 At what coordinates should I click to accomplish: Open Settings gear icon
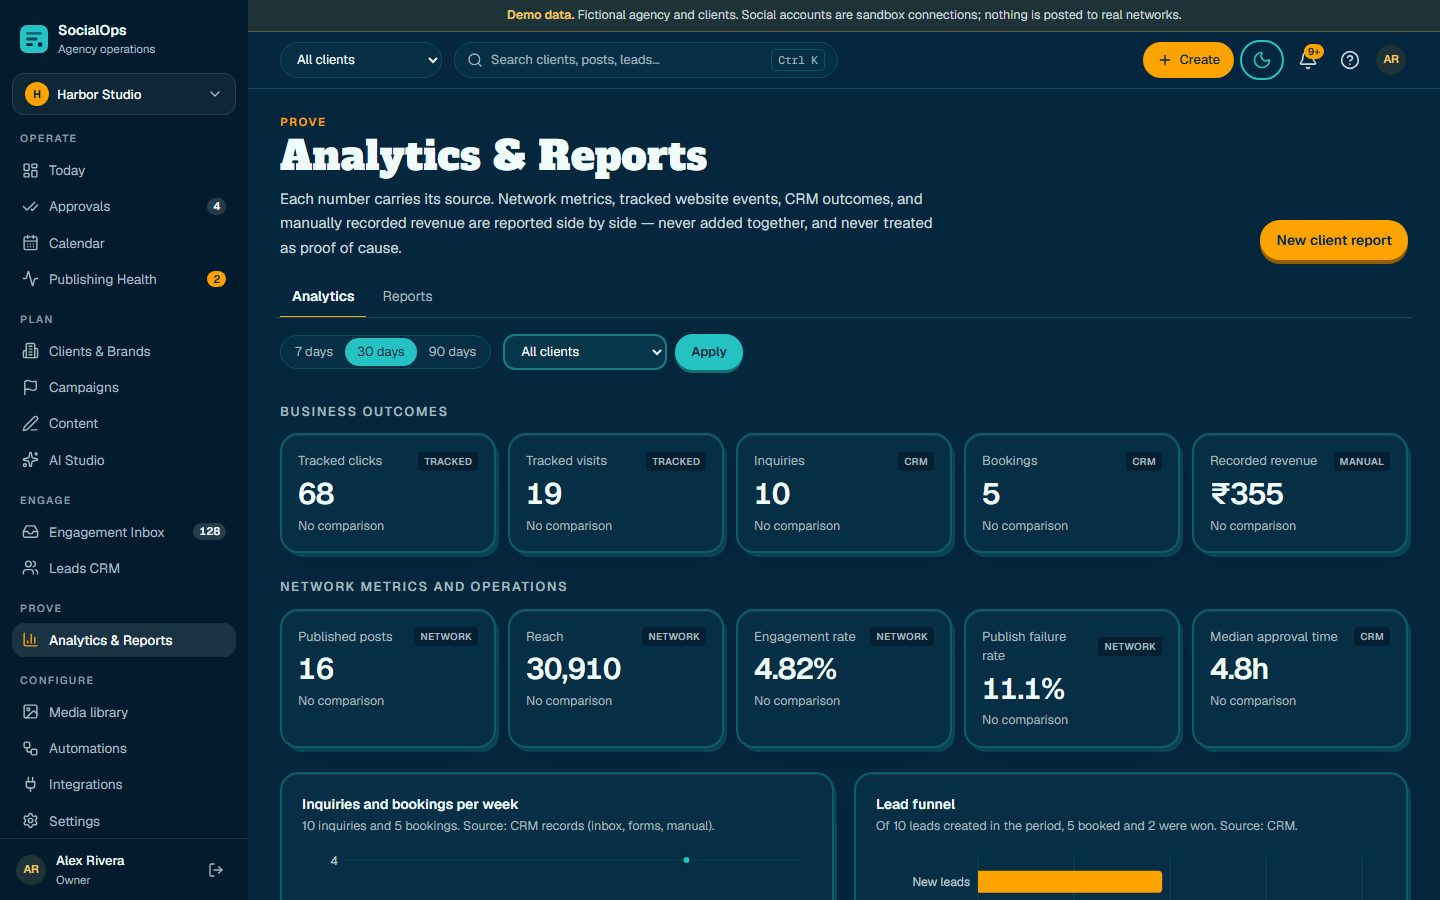pos(31,821)
